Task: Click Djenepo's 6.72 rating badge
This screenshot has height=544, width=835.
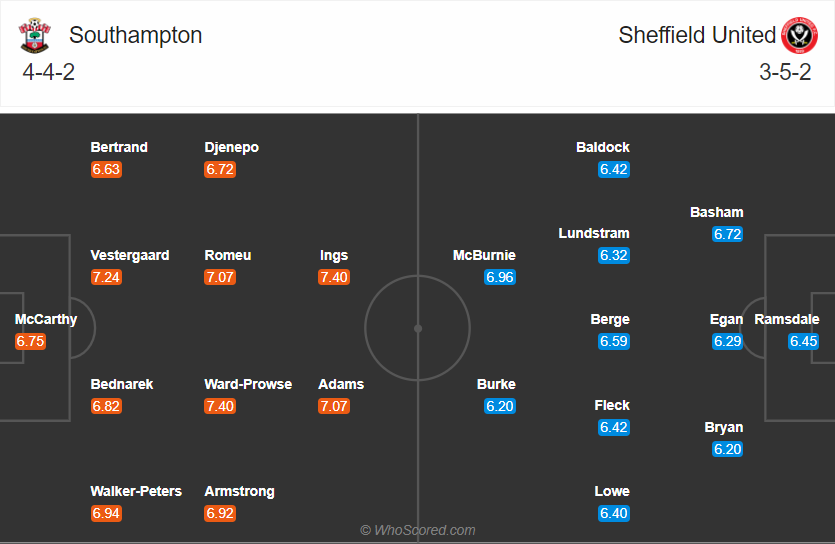Action: [220, 169]
